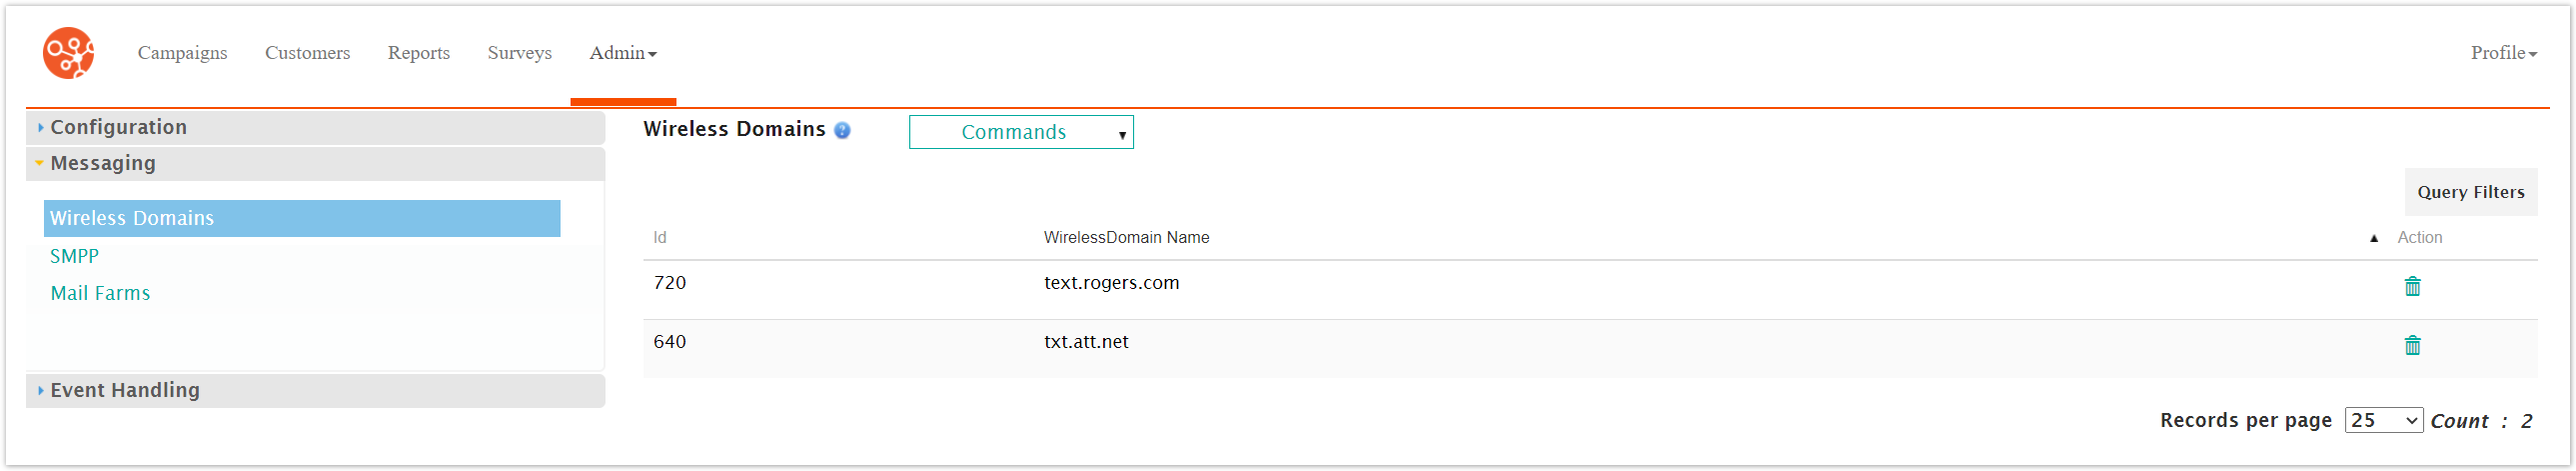This screenshot has width=2576, height=471.
Task: Open the Commands dropdown
Action: click(x=1020, y=132)
